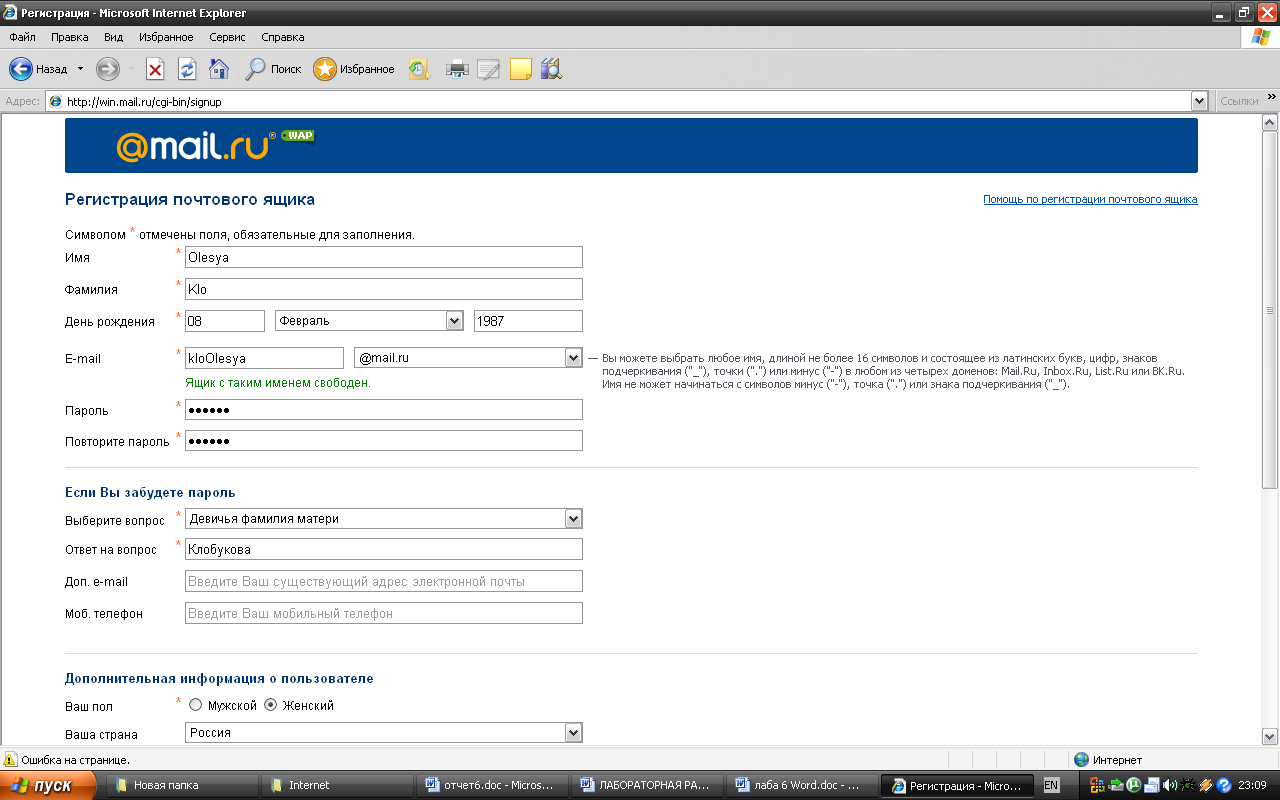Refresh the page

click(187, 69)
